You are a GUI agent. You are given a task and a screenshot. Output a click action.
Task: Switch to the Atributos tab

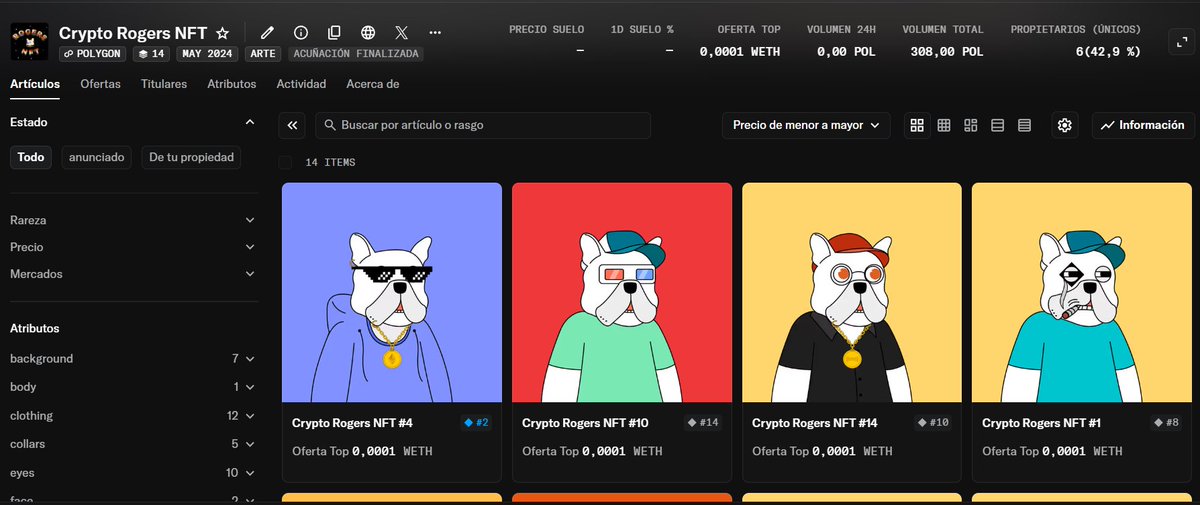(x=232, y=84)
